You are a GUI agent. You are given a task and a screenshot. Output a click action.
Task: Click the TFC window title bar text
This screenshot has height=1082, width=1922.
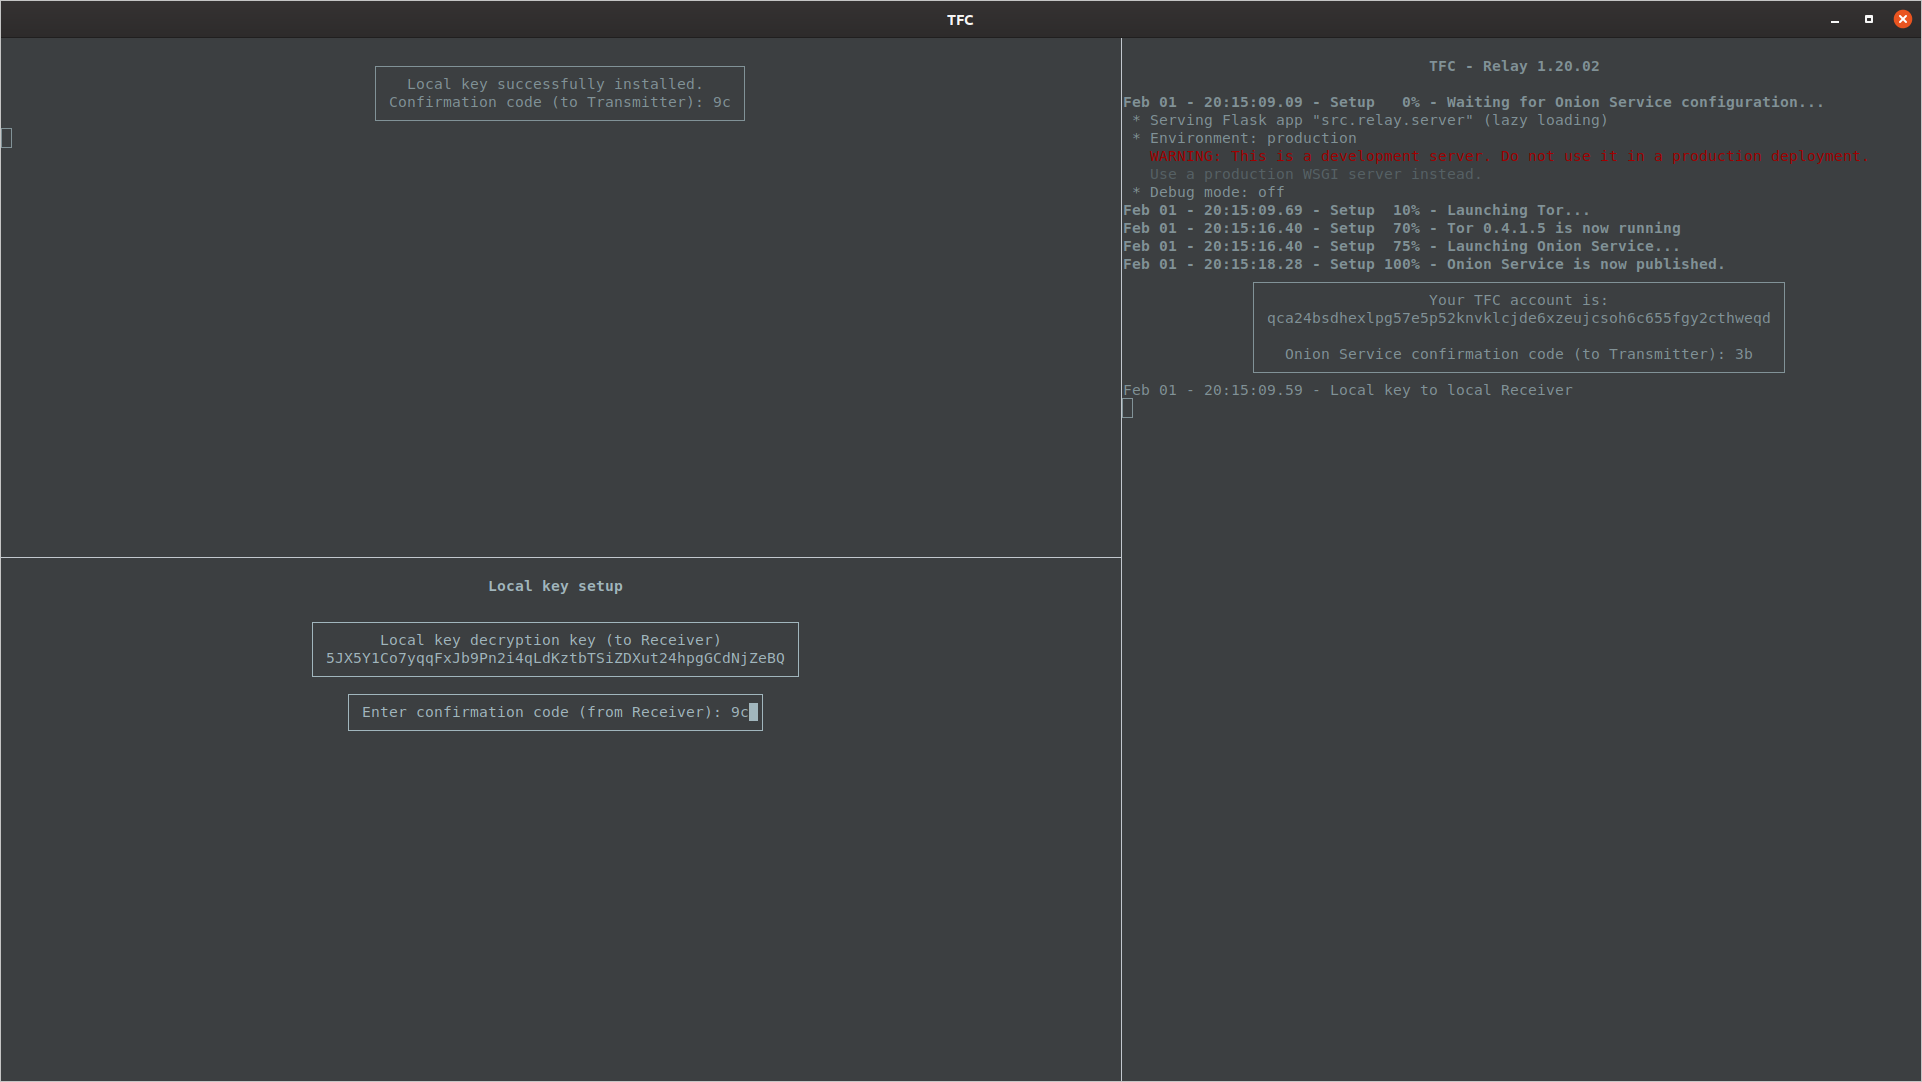tap(960, 19)
